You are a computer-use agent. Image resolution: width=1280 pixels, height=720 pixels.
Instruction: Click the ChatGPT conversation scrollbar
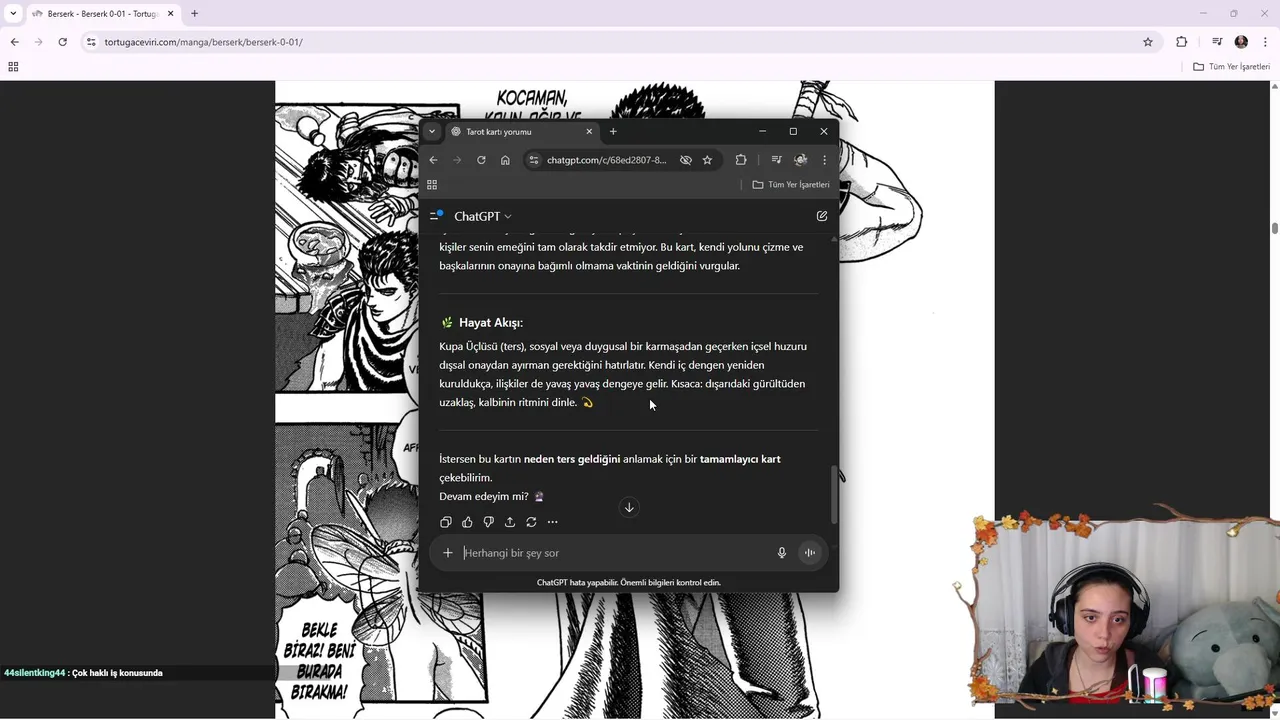click(x=834, y=494)
